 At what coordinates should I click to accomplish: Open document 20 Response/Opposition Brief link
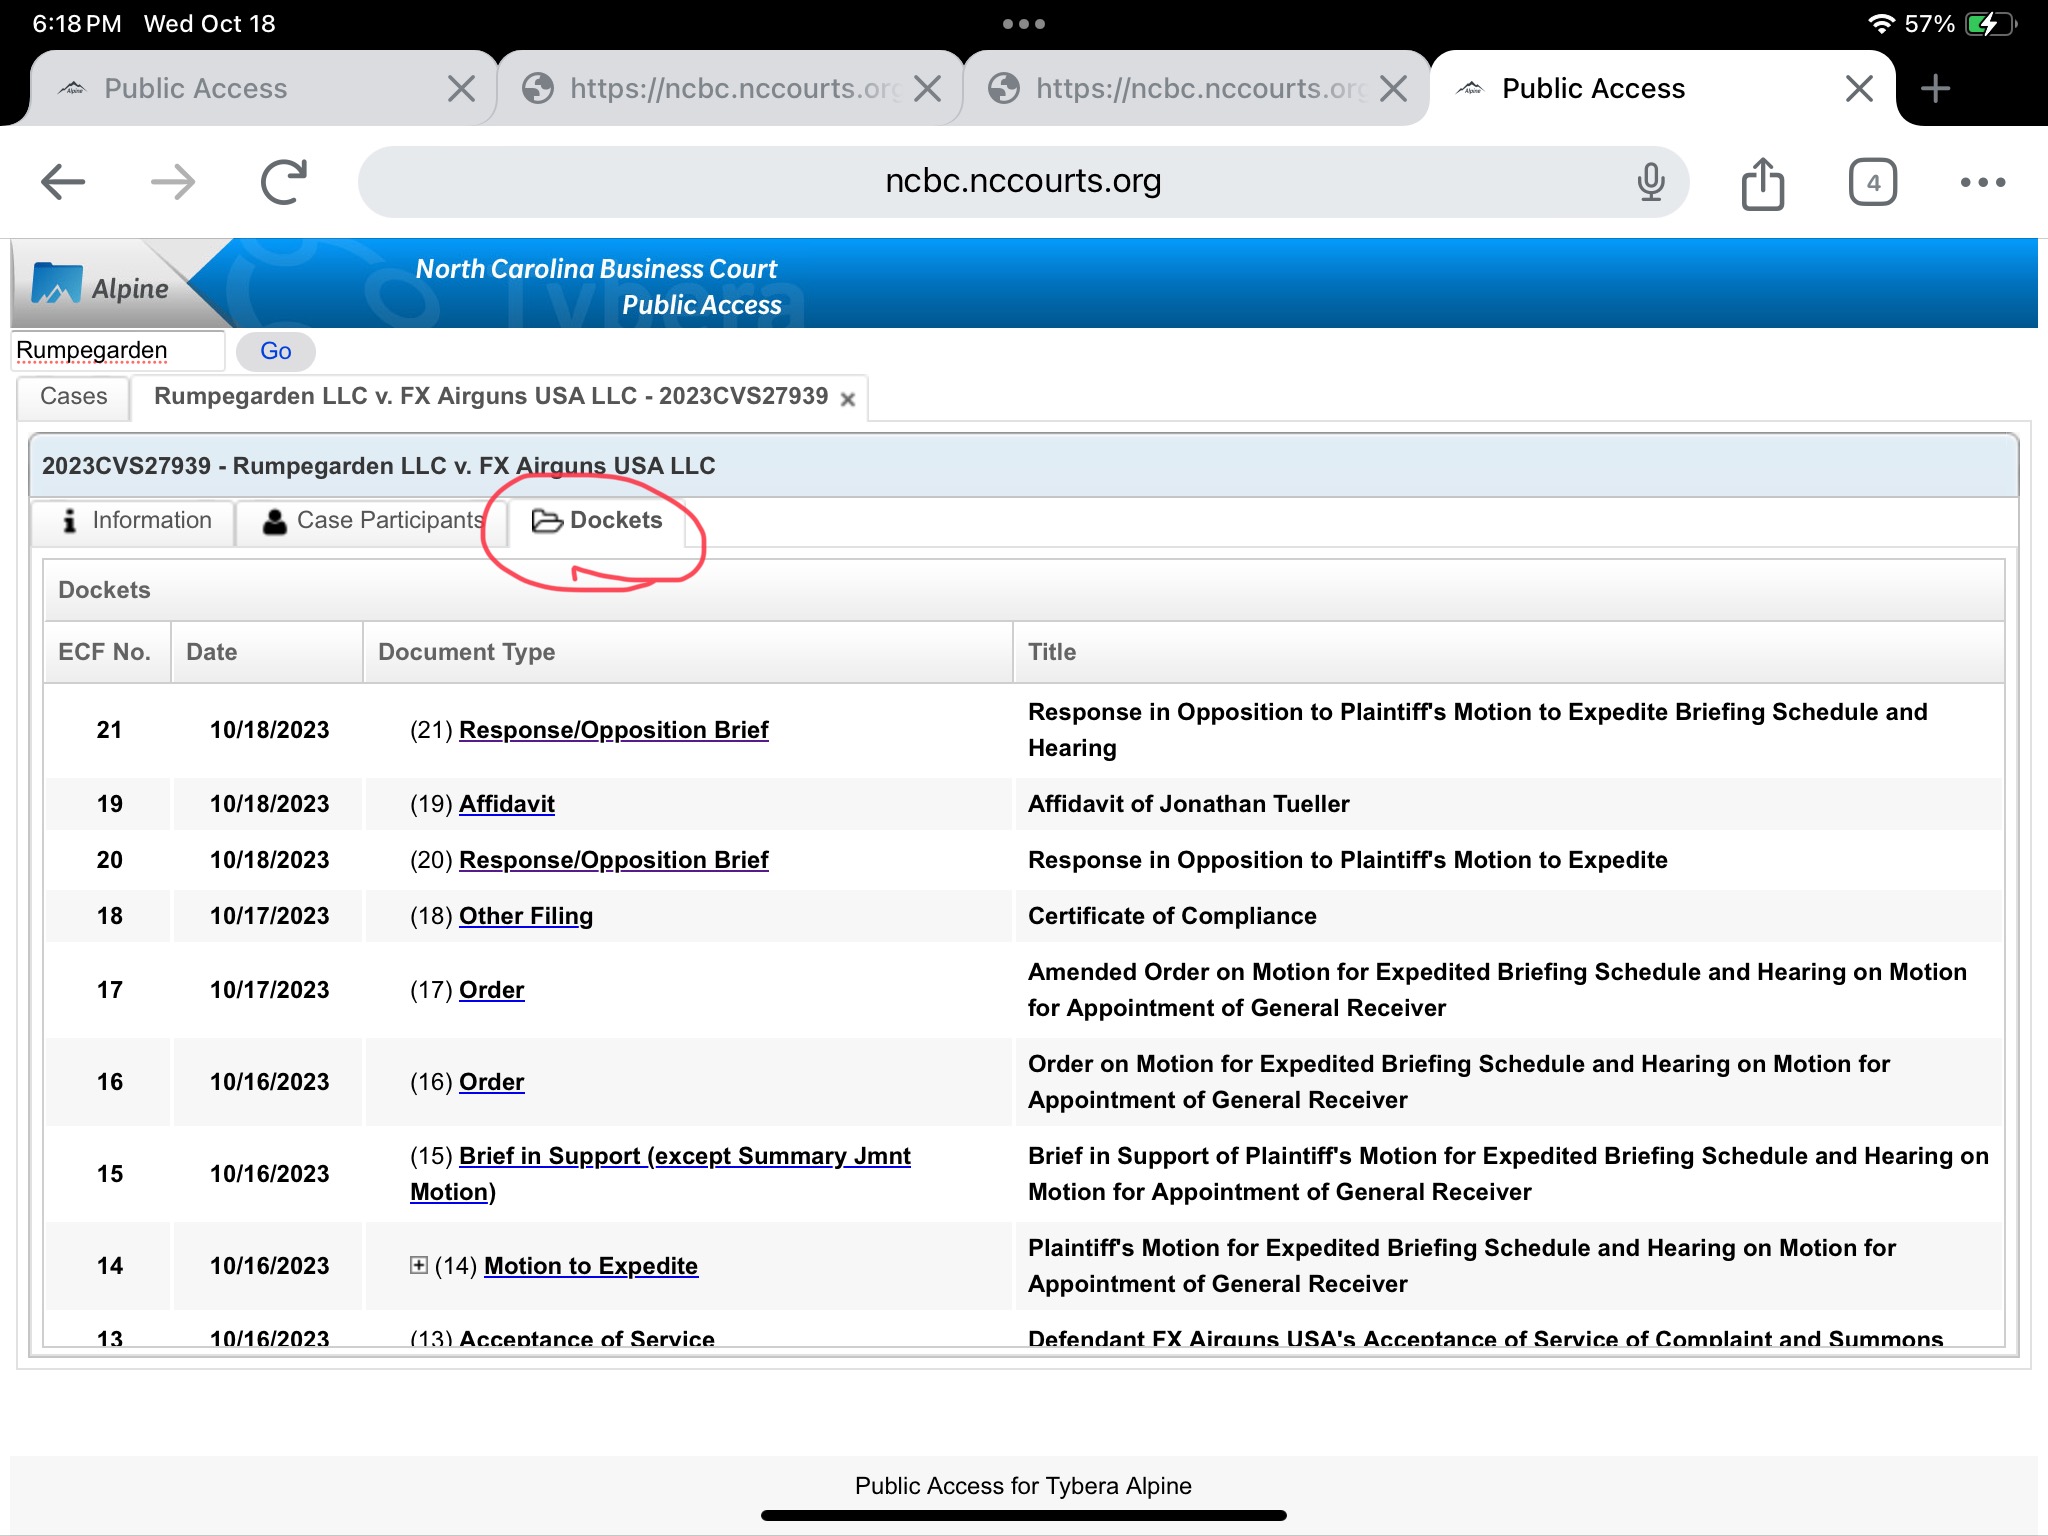click(x=613, y=860)
